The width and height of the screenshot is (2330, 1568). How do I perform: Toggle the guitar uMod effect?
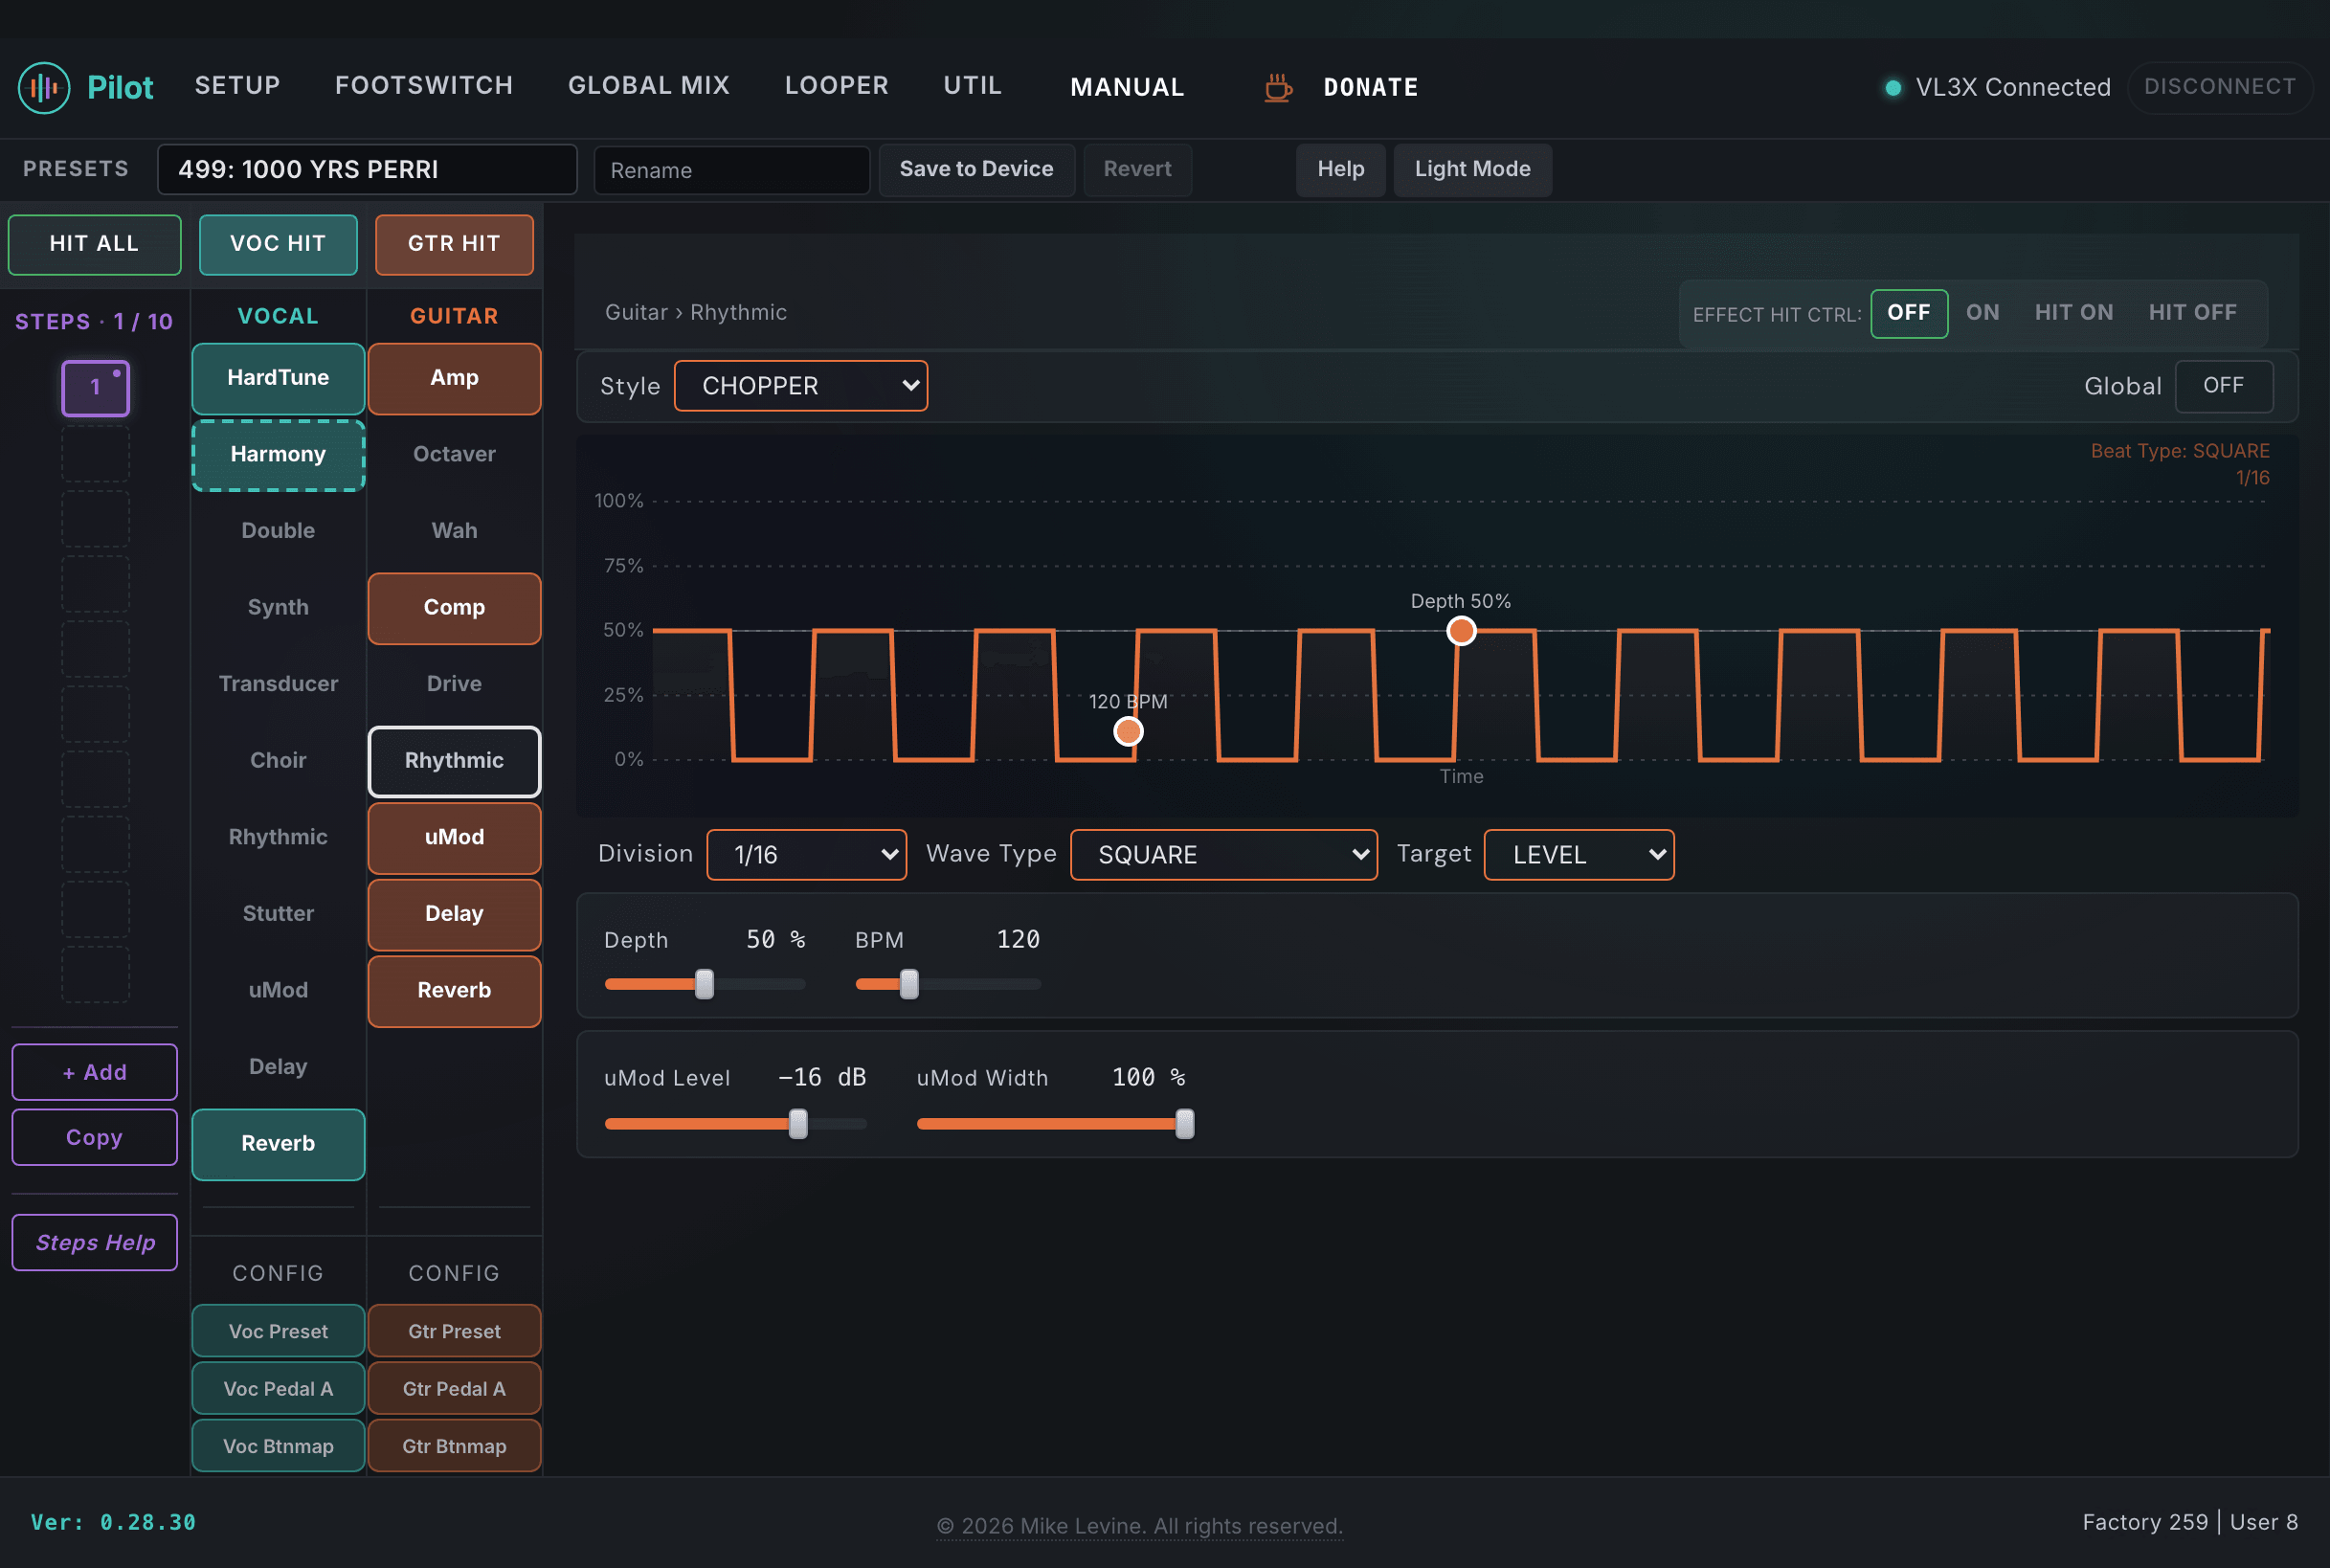point(454,838)
